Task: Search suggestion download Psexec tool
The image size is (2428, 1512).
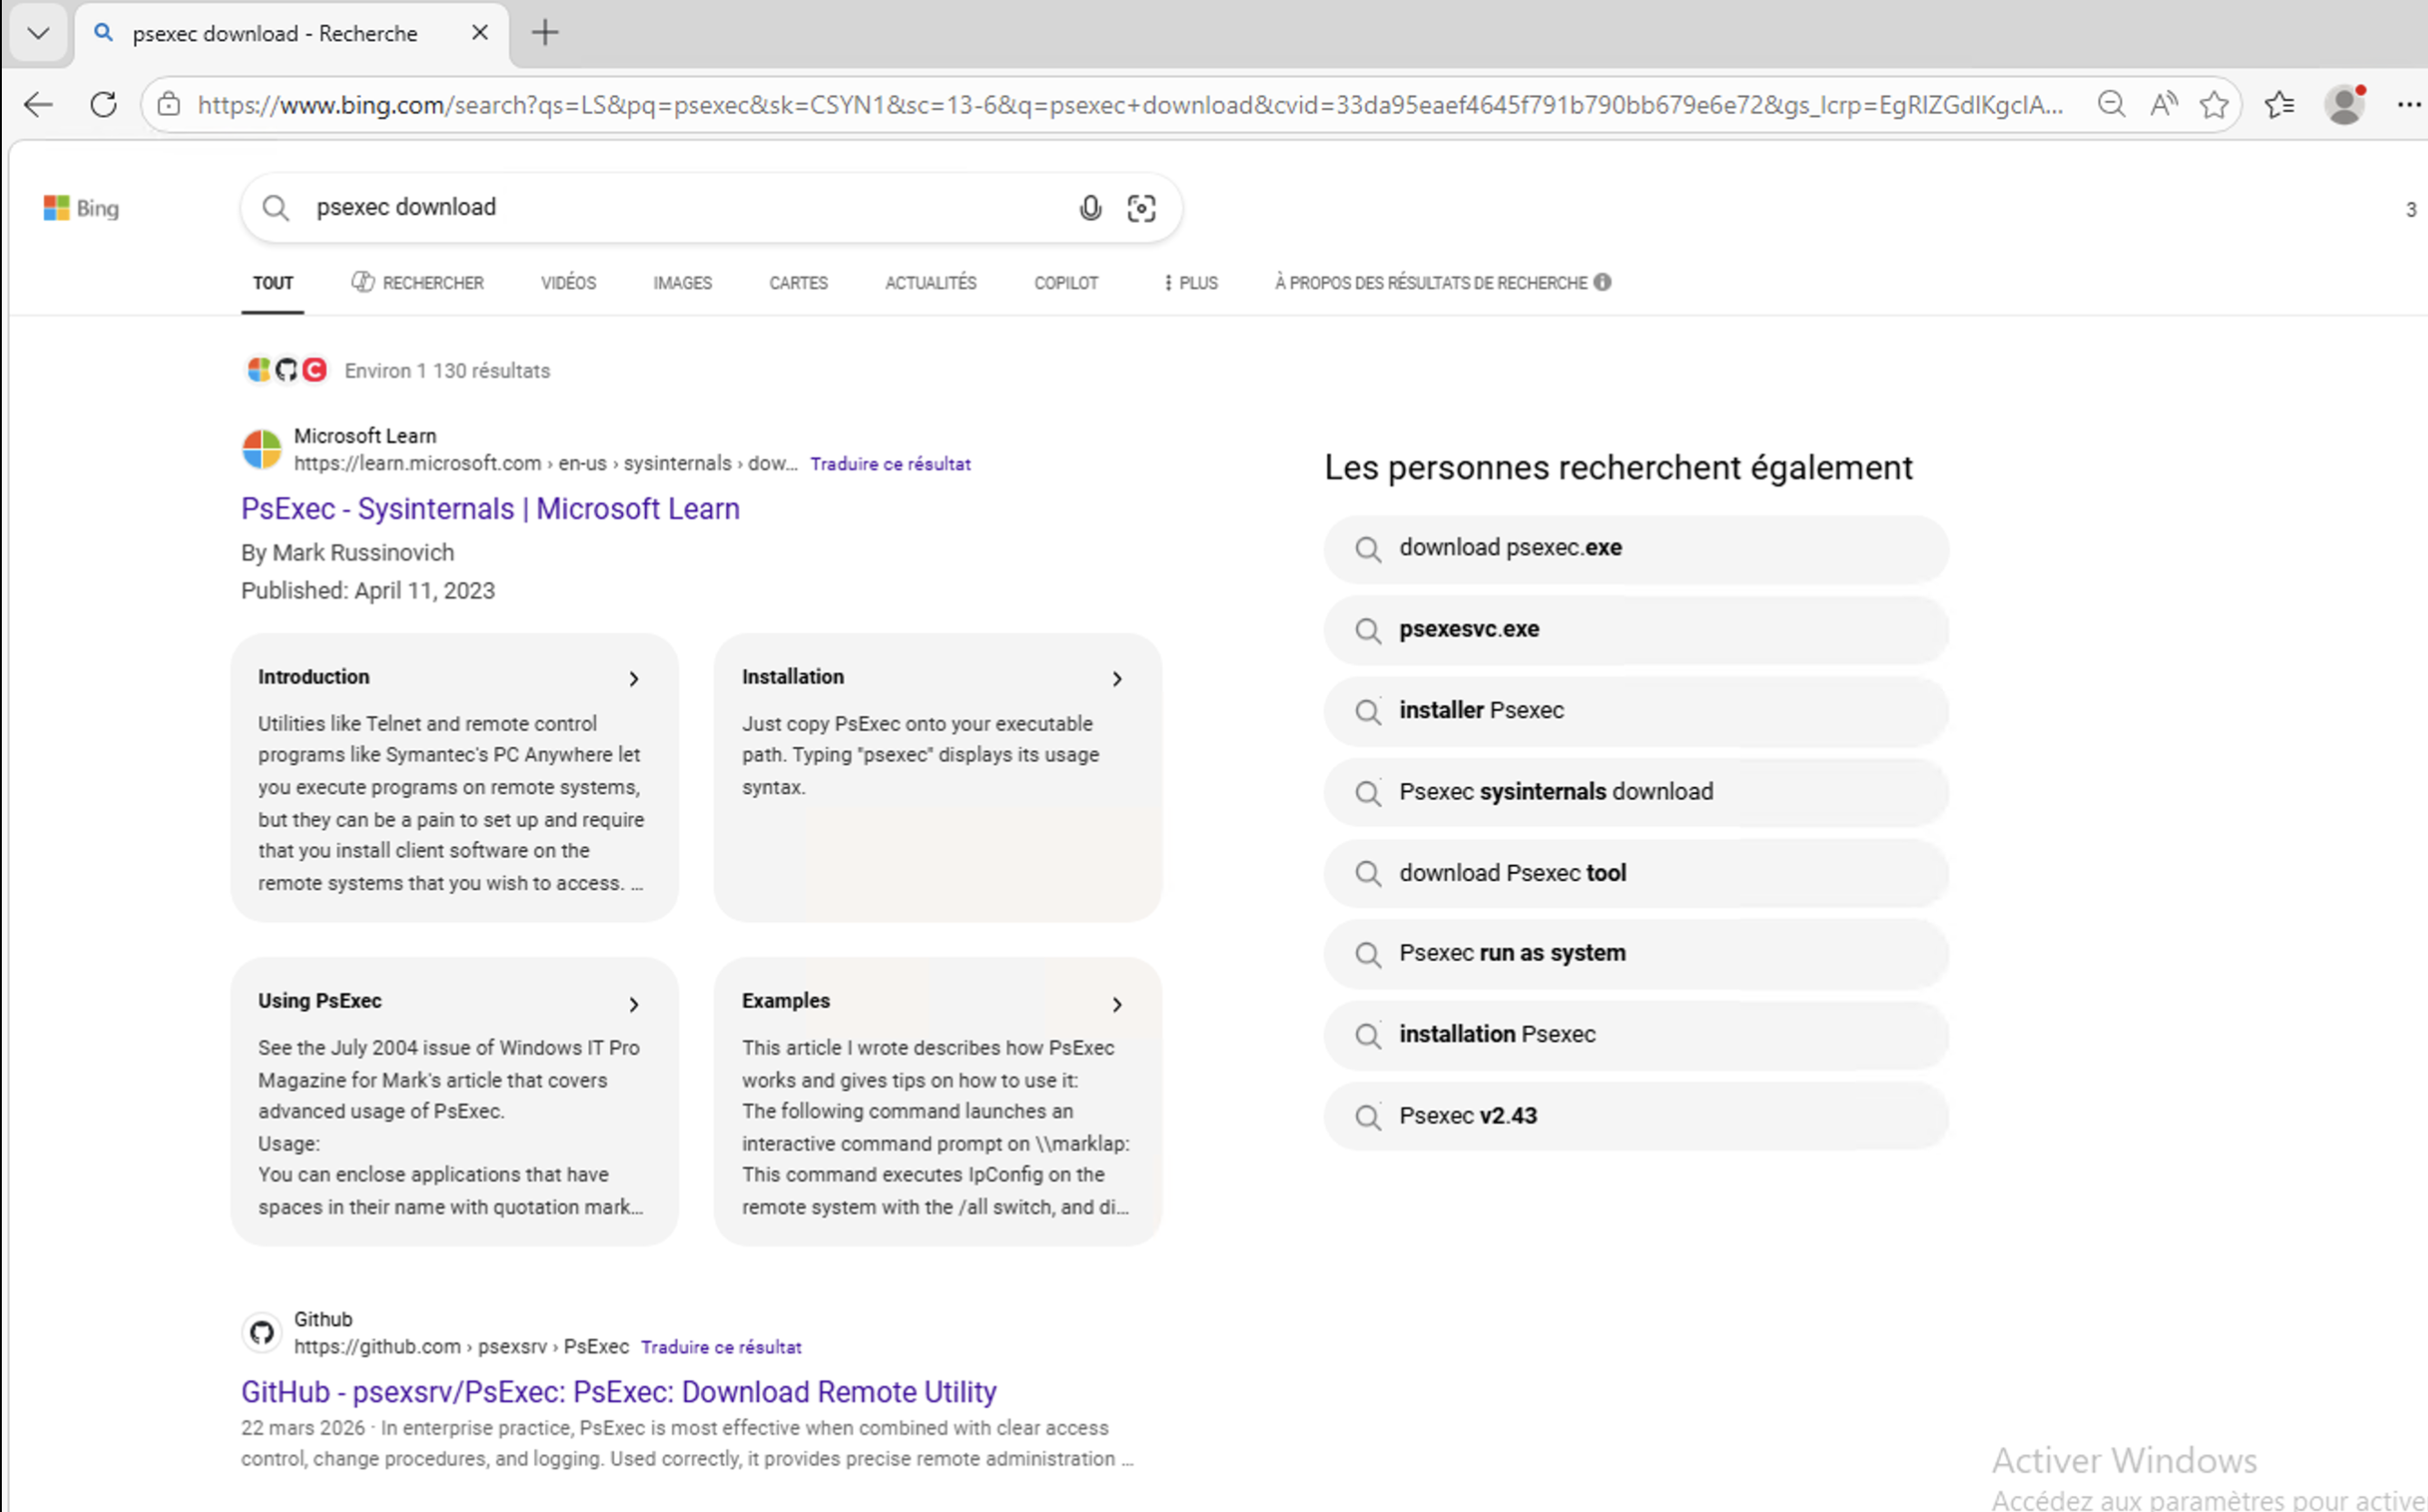Action: [1636, 873]
